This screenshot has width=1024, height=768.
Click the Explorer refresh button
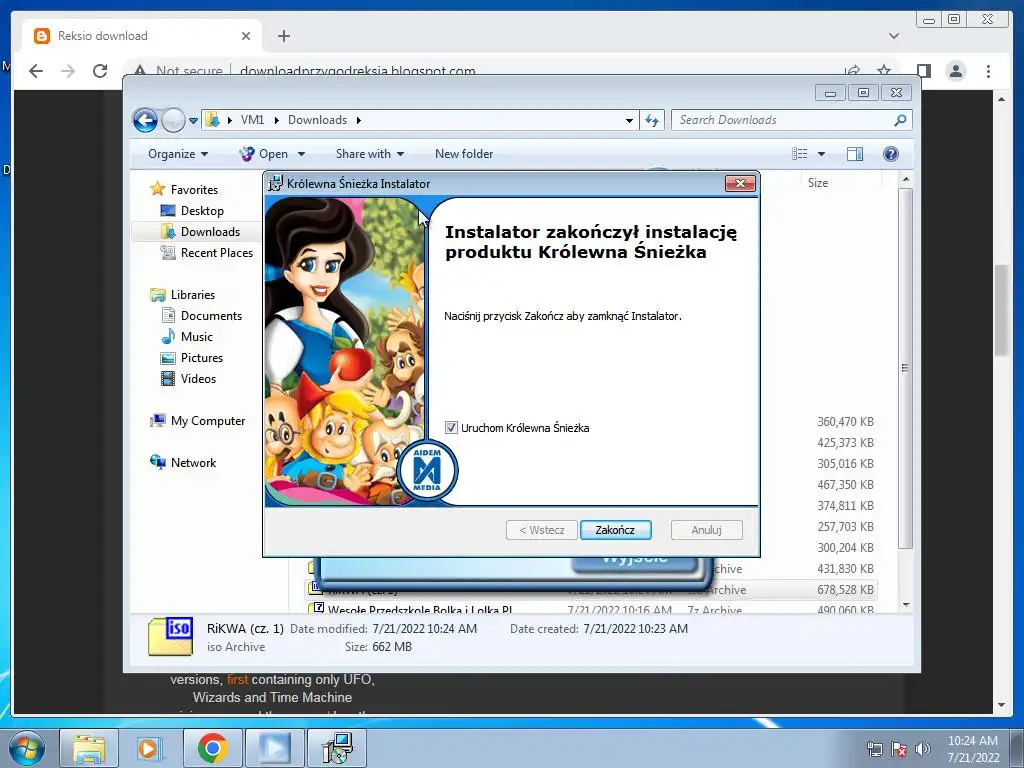(x=652, y=120)
